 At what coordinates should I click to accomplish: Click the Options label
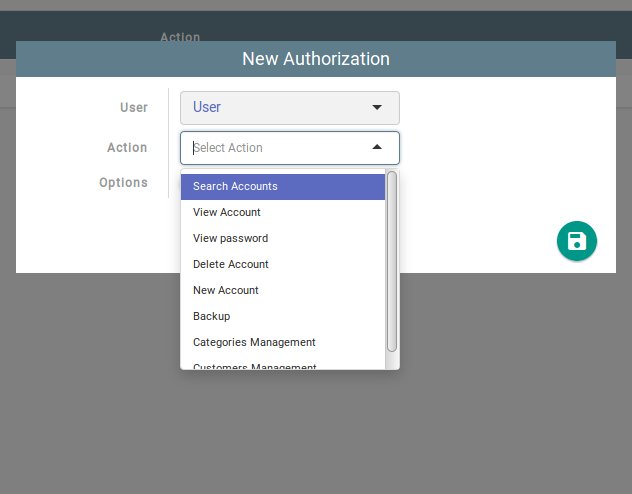coord(123,183)
